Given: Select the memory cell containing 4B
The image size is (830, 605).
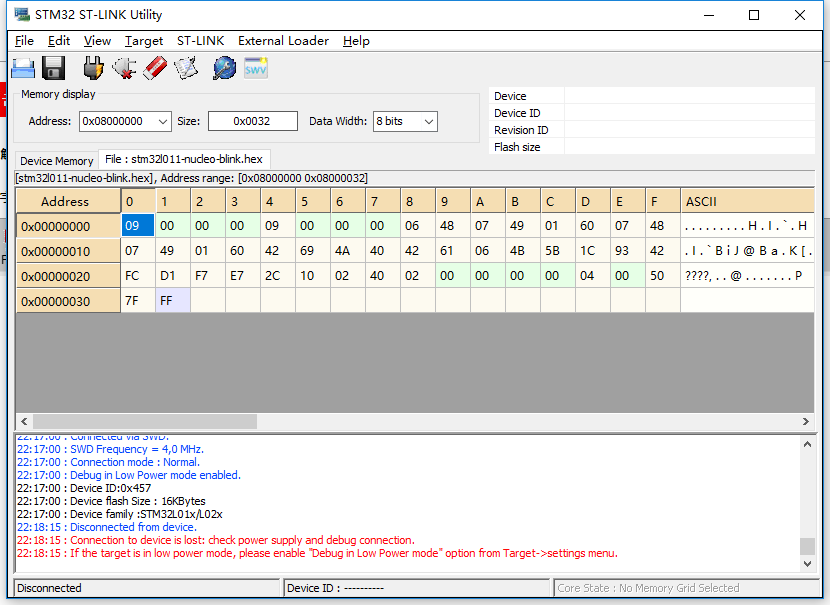Looking at the screenshot, I should tap(522, 251).
